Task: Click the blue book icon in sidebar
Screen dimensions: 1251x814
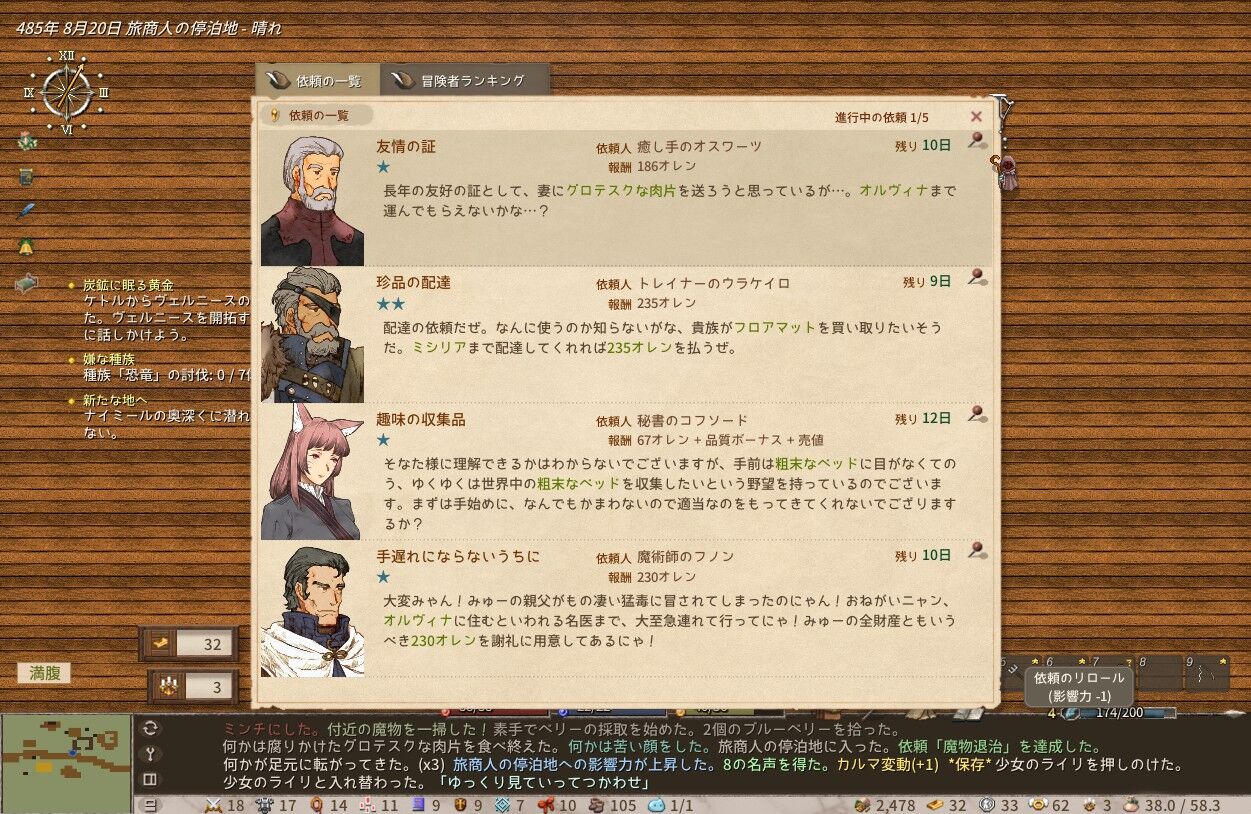Action: click(x=26, y=177)
